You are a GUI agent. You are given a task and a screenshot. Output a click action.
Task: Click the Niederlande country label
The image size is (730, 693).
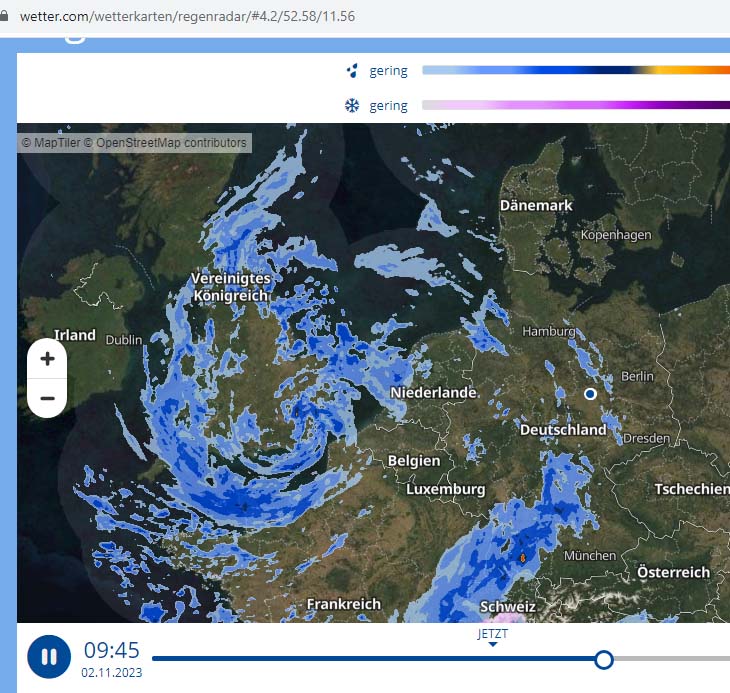coord(433,392)
